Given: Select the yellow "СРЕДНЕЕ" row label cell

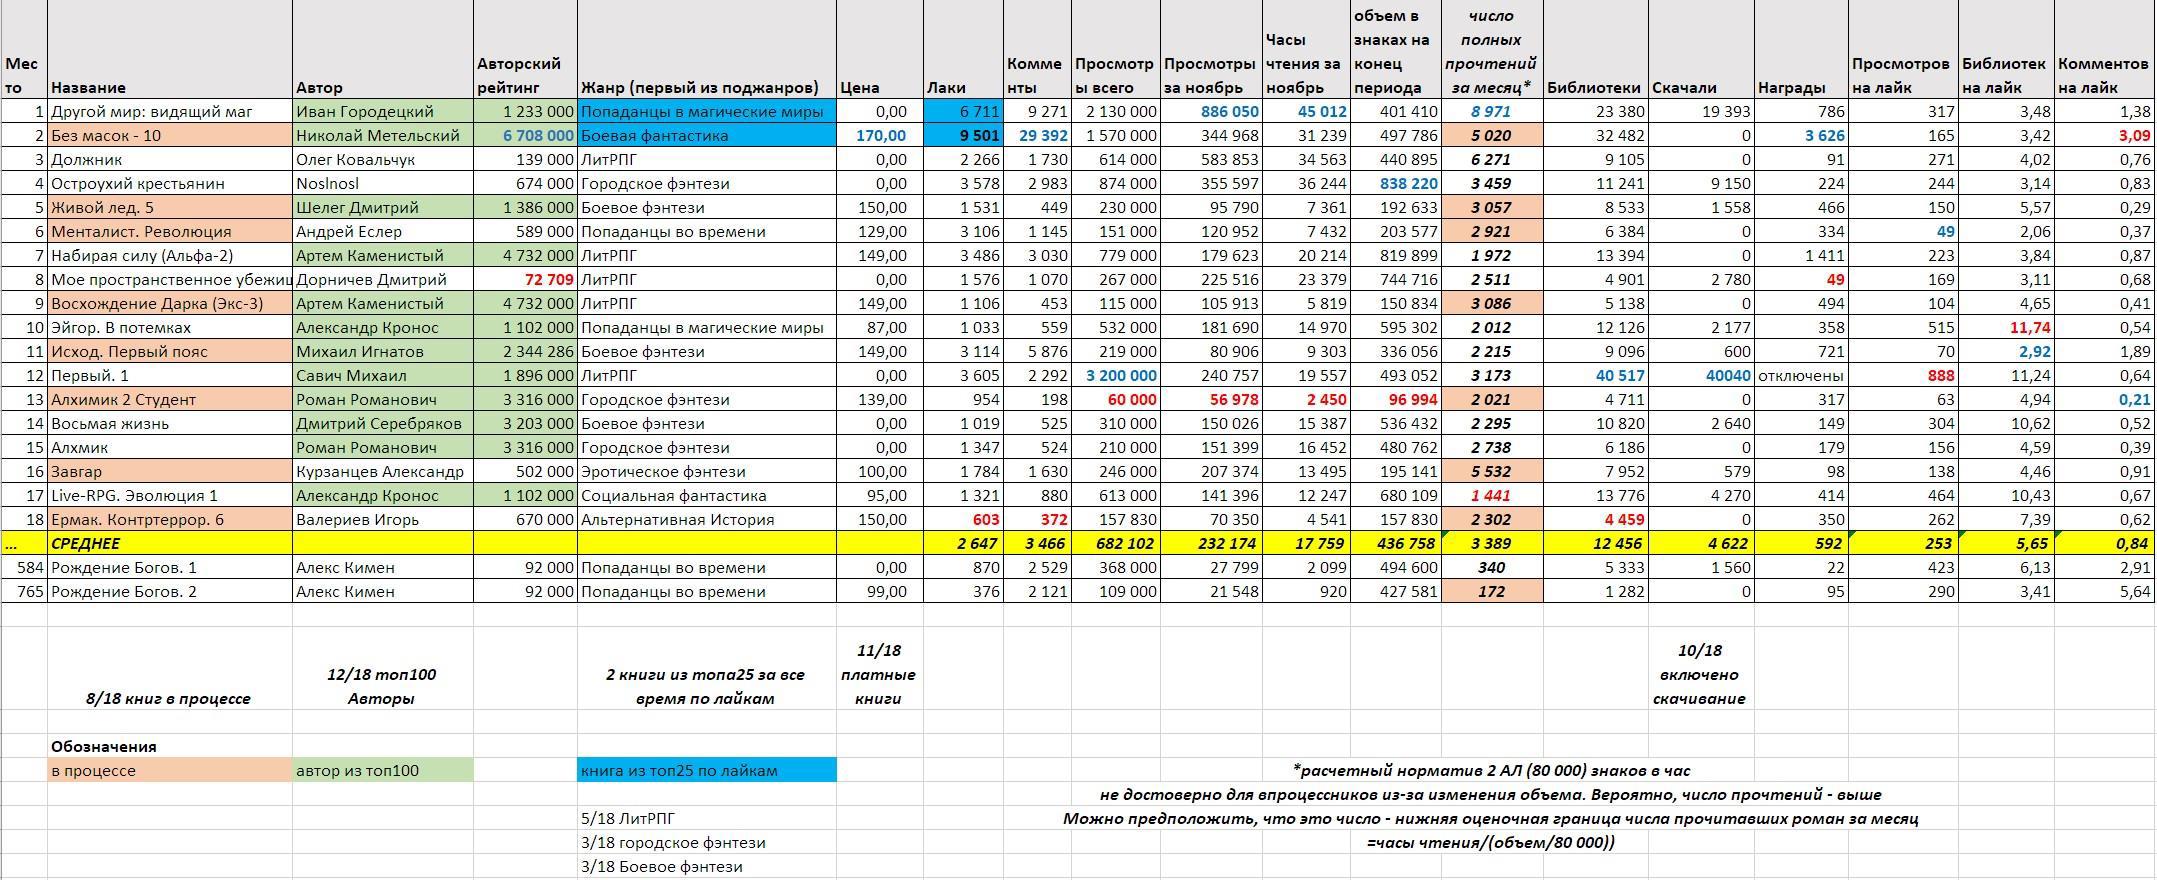Looking at the screenshot, I should (x=168, y=544).
